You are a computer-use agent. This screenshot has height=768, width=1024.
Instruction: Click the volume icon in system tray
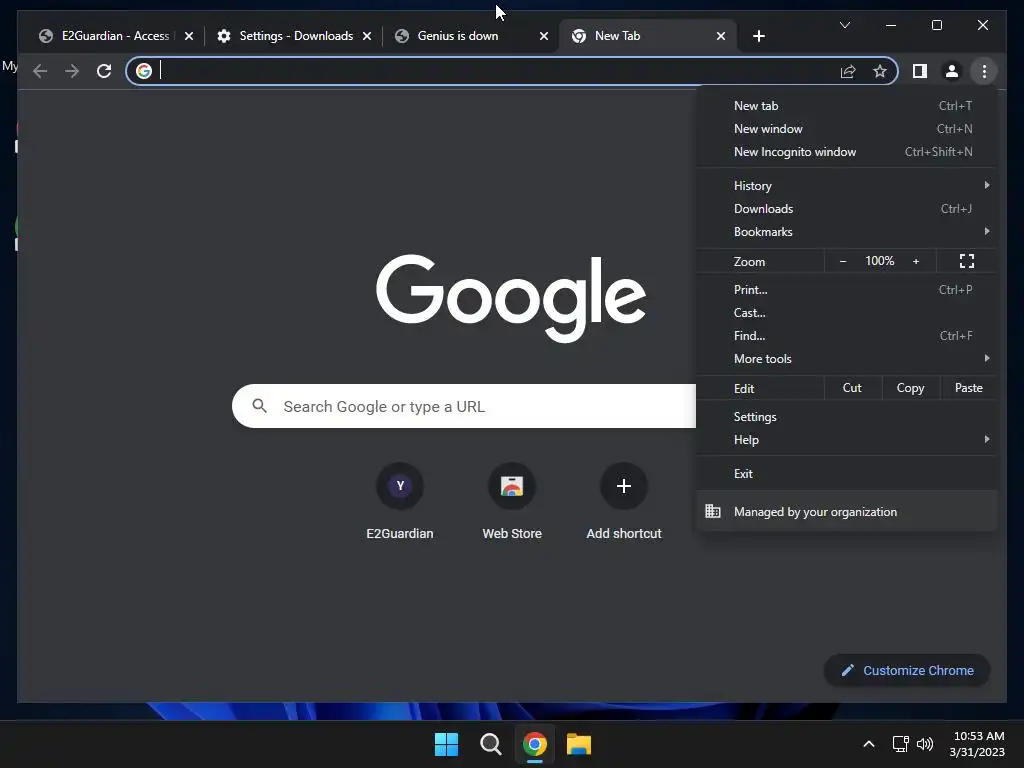(x=925, y=744)
